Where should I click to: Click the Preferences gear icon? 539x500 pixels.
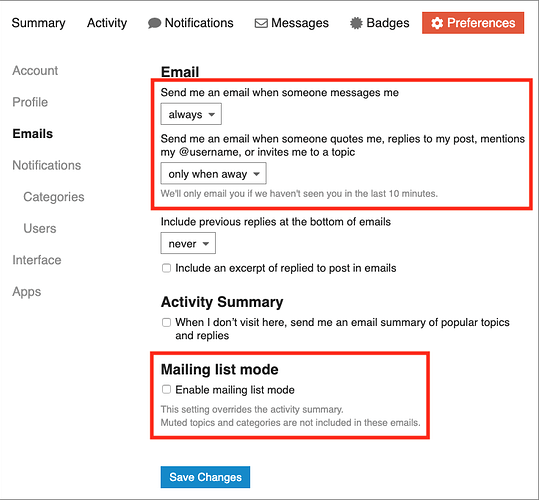pos(437,23)
